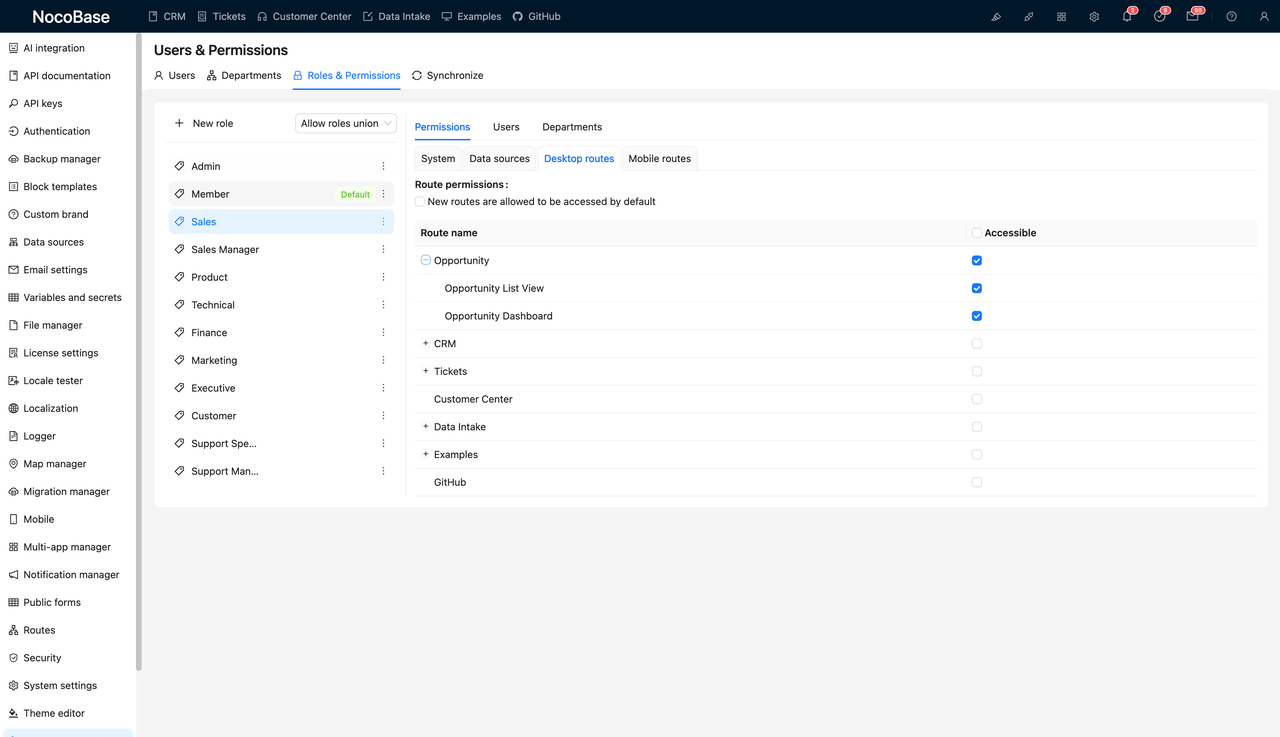Click the rocket icon in the top bar

coord(1029,17)
